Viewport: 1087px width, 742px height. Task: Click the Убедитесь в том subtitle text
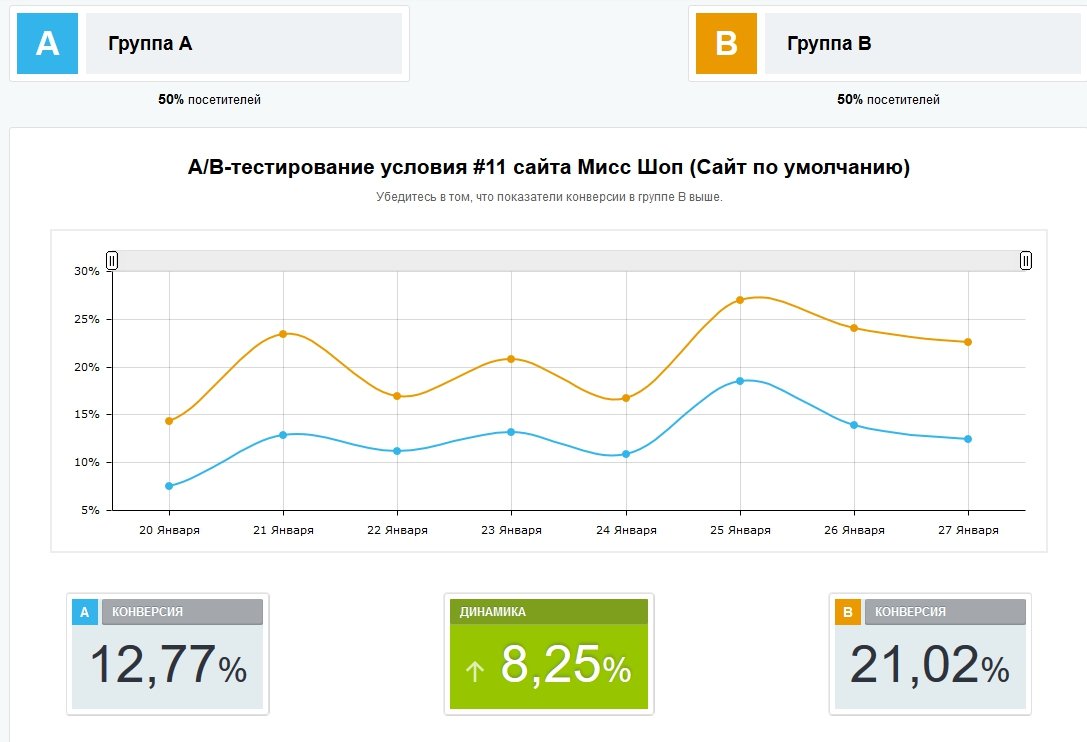[x=549, y=197]
